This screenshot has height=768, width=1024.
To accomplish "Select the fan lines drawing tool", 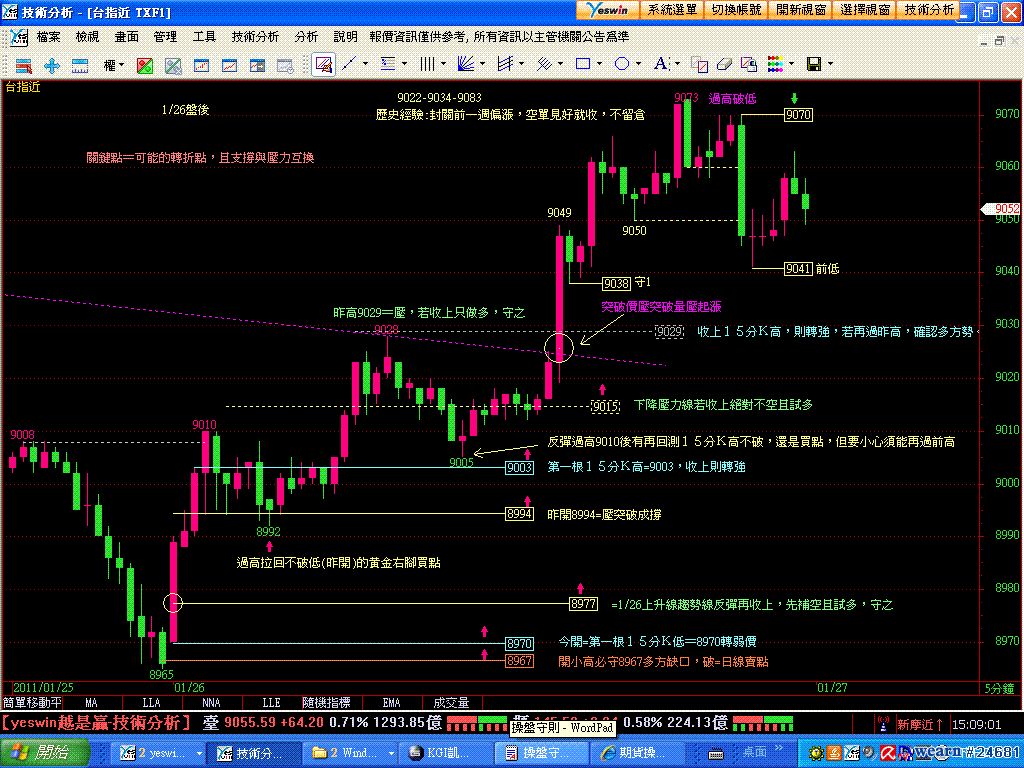I will tap(466, 63).
